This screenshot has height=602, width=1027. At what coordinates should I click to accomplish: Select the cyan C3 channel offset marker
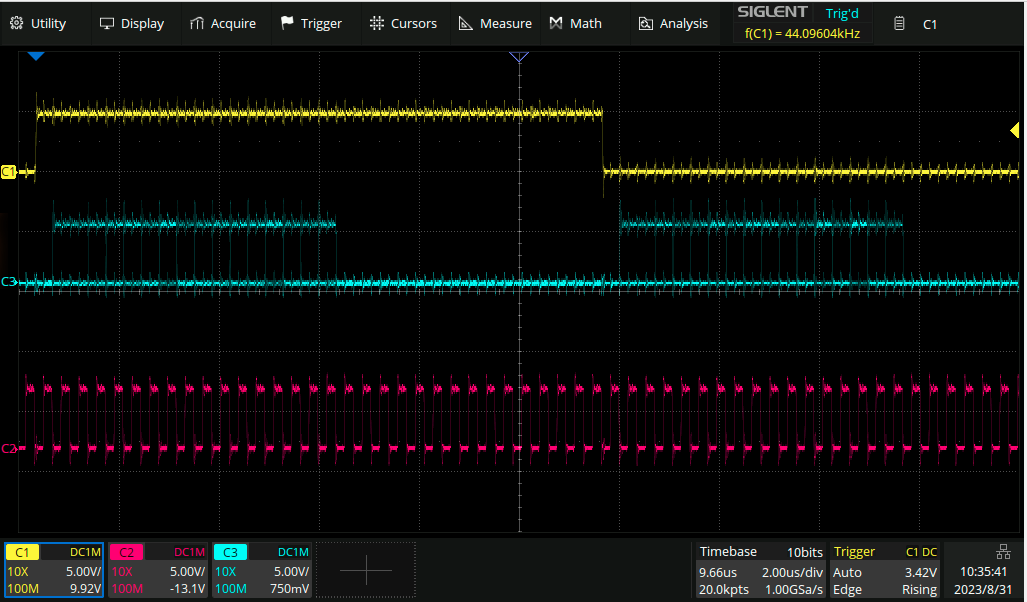point(9,283)
